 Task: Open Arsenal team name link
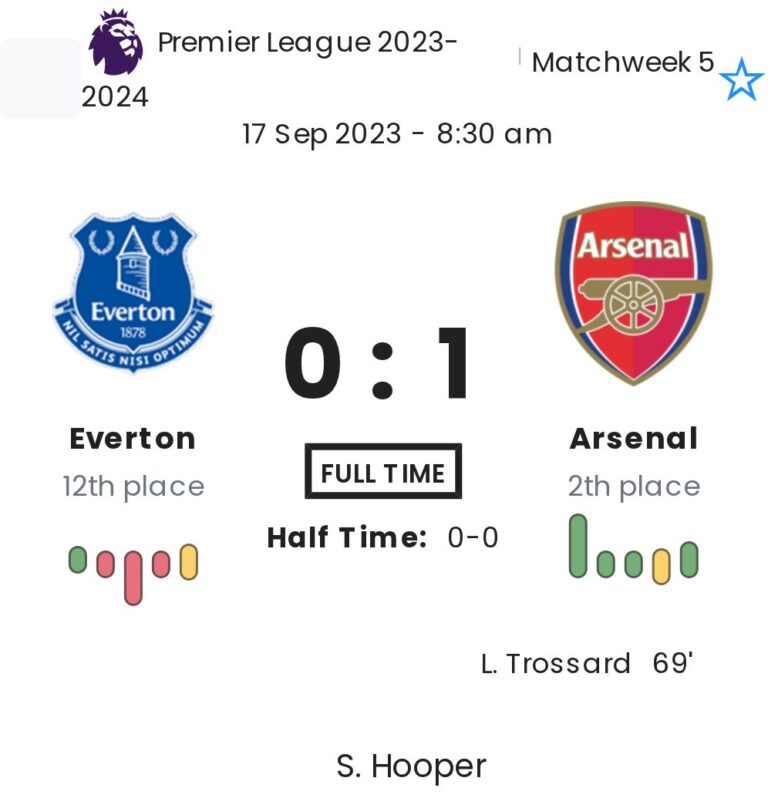pos(634,438)
